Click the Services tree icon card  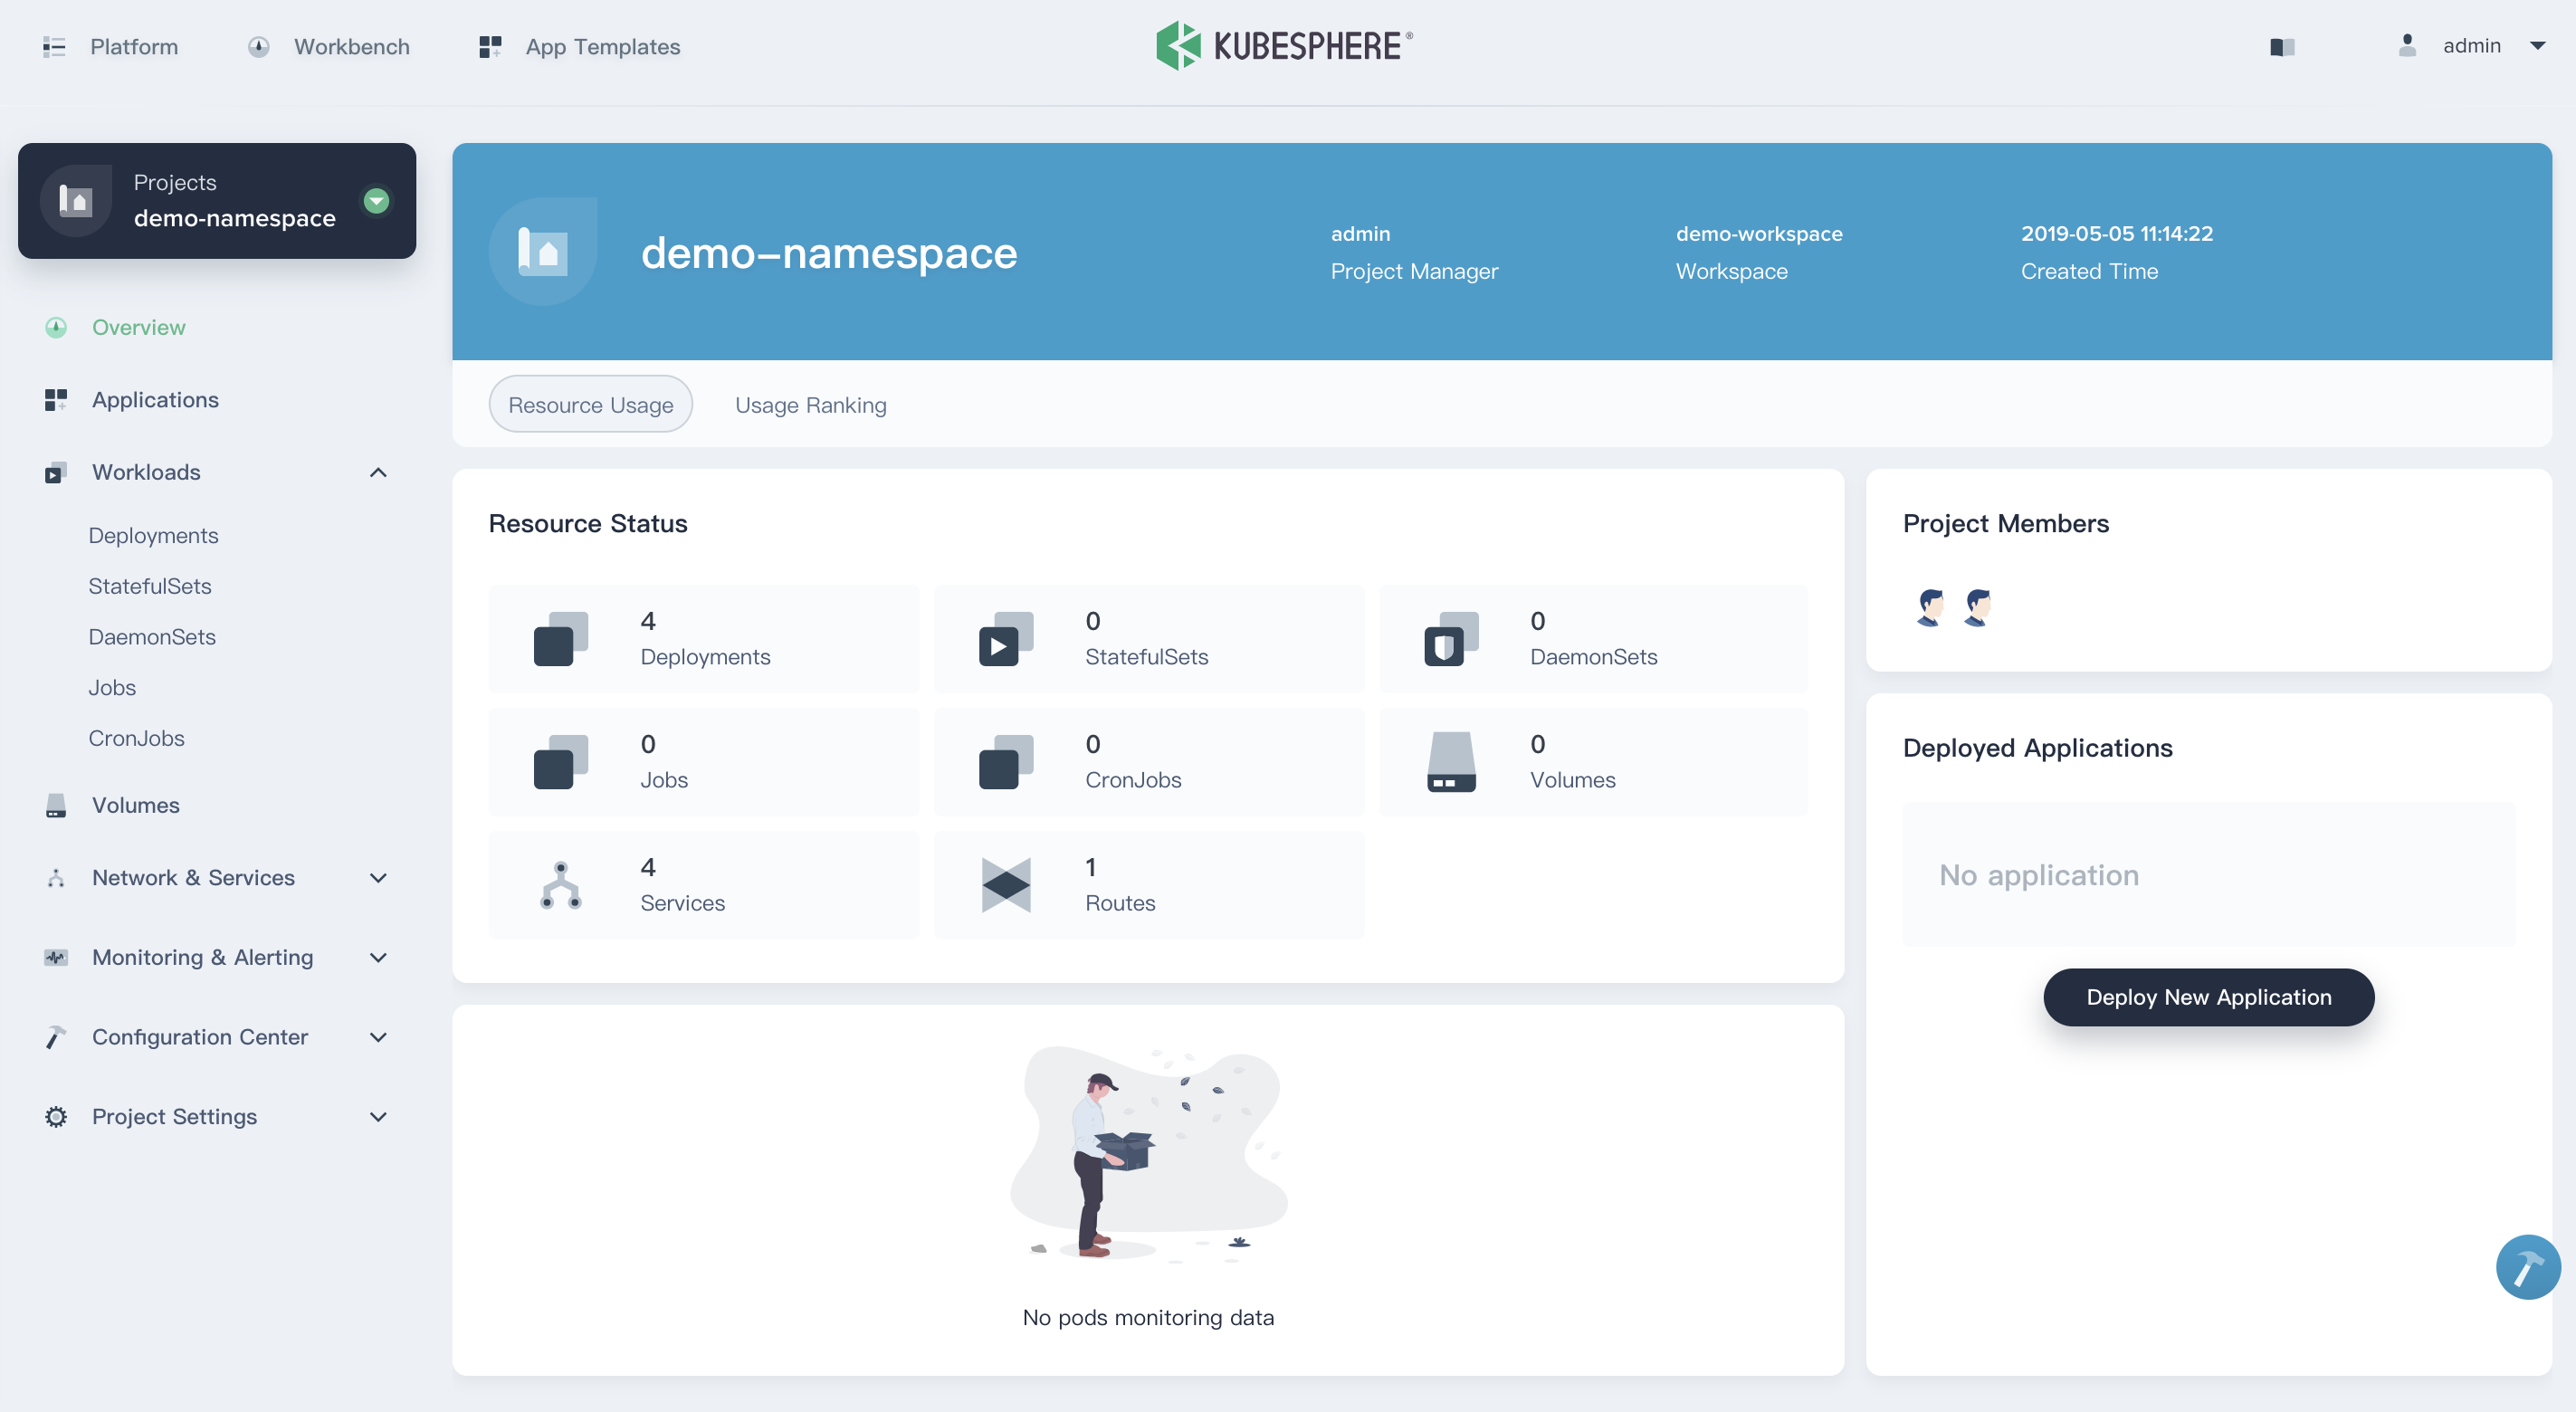560,885
